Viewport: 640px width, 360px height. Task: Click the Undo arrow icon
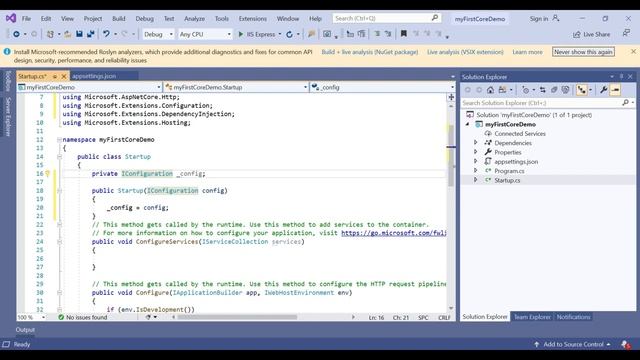tap(106, 34)
